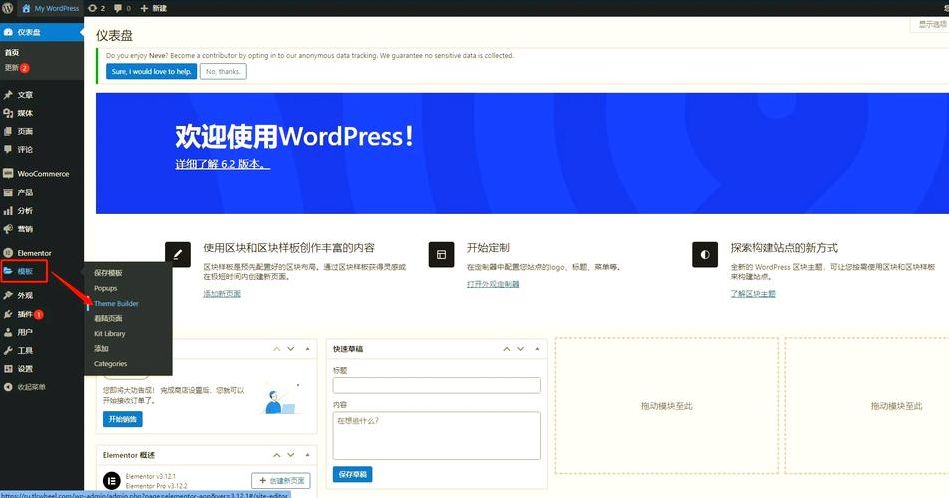Open the 添加新页面 link

[222, 293]
